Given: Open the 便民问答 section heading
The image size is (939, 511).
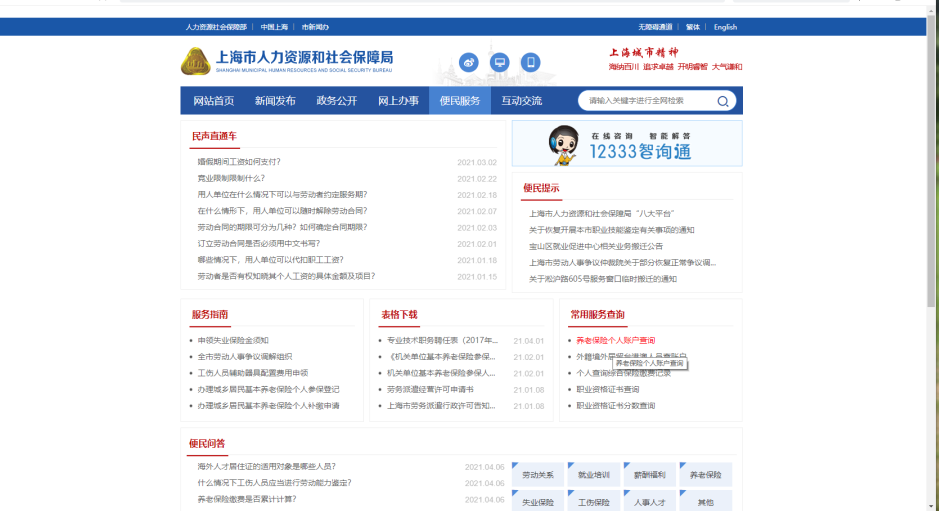Looking at the screenshot, I should pos(207,443).
